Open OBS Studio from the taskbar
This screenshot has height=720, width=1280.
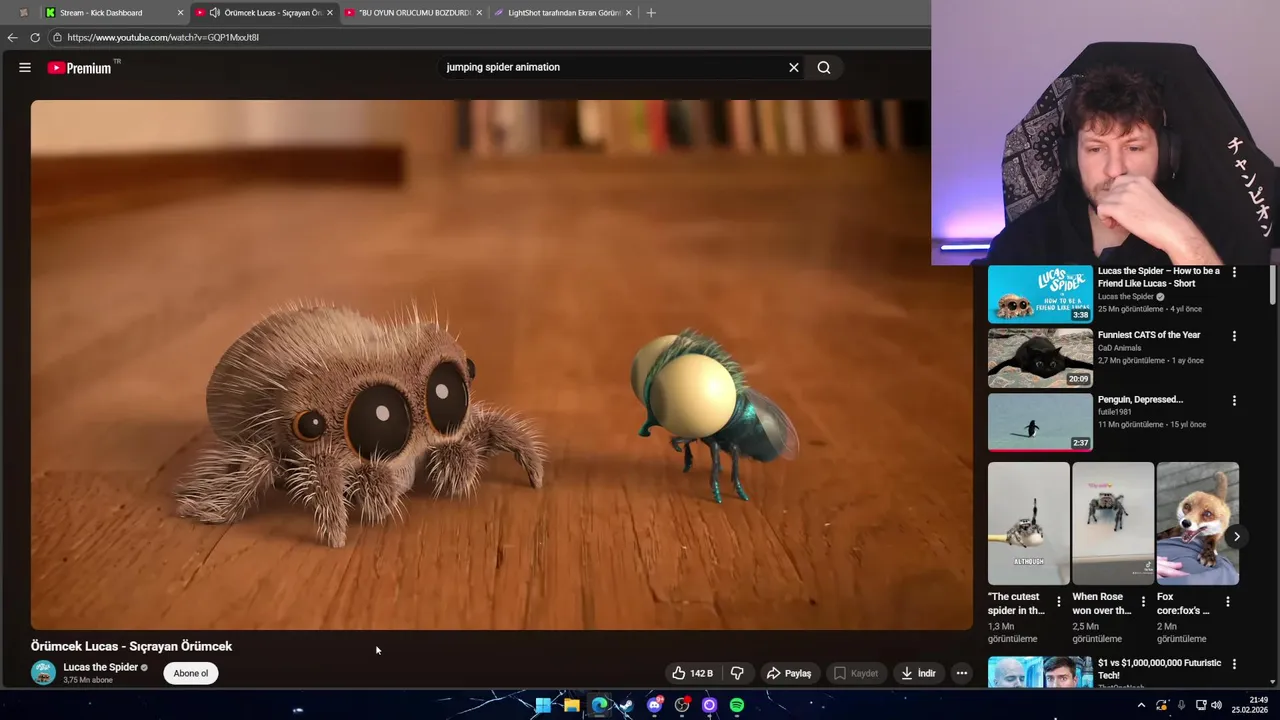click(682, 705)
